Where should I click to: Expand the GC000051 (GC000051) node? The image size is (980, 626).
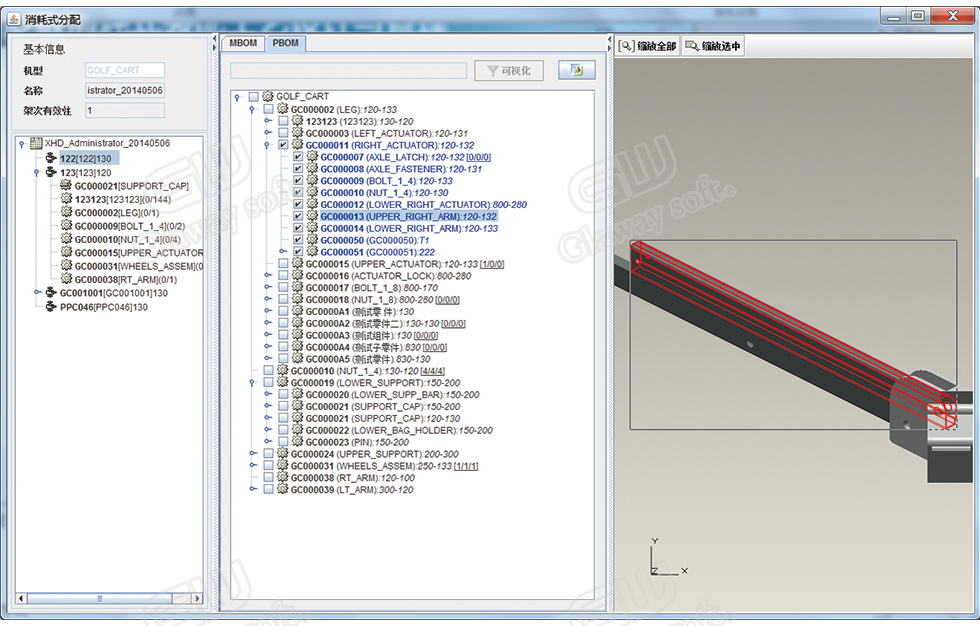coord(282,251)
